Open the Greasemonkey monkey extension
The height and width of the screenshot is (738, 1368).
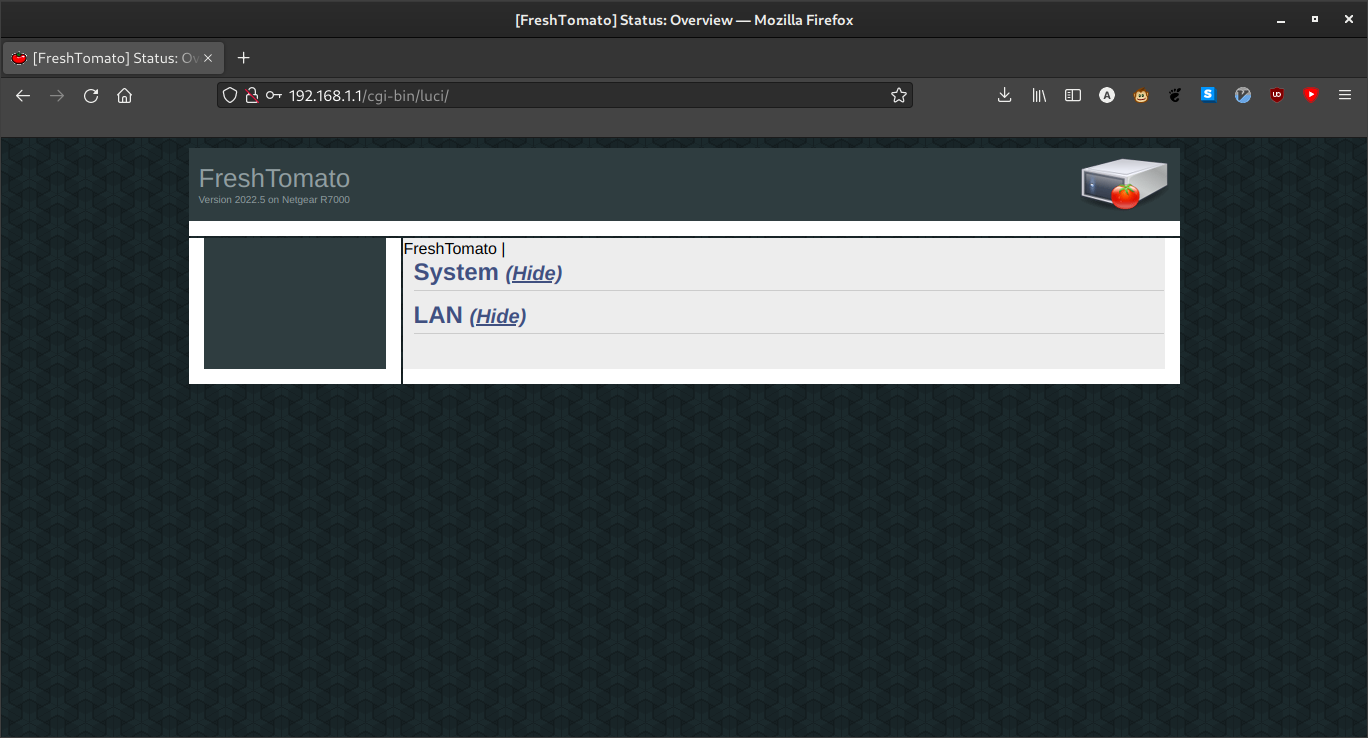[x=1141, y=95]
